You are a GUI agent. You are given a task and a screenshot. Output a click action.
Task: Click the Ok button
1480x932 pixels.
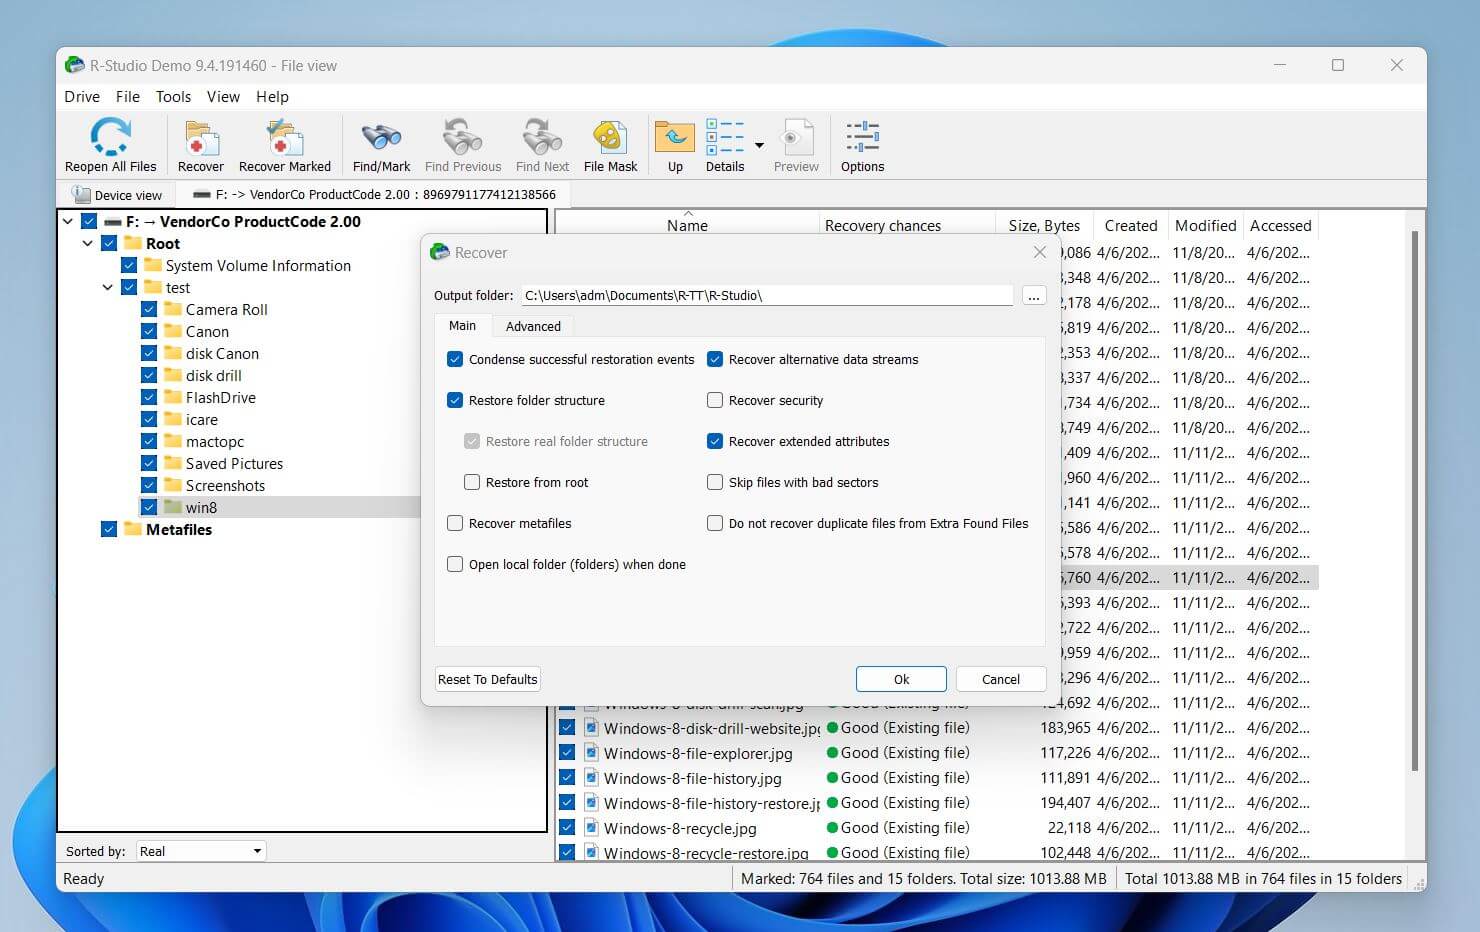901,679
